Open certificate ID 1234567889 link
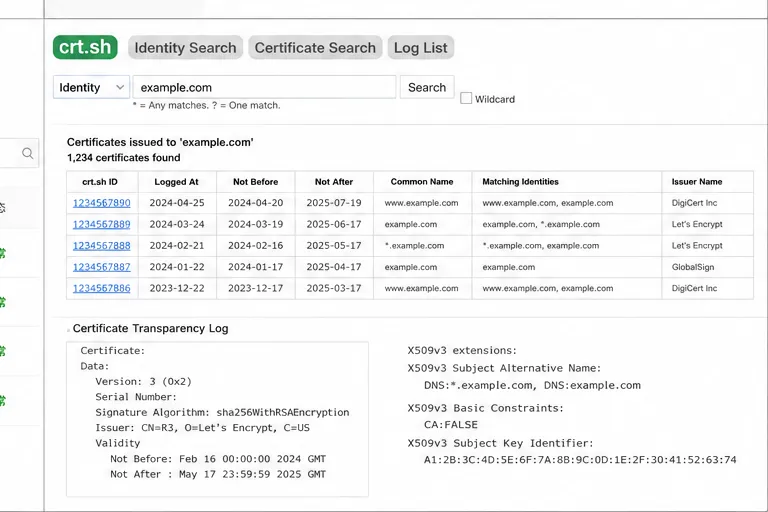Viewport: 768px width, 512px height. [x=102, y=224]
